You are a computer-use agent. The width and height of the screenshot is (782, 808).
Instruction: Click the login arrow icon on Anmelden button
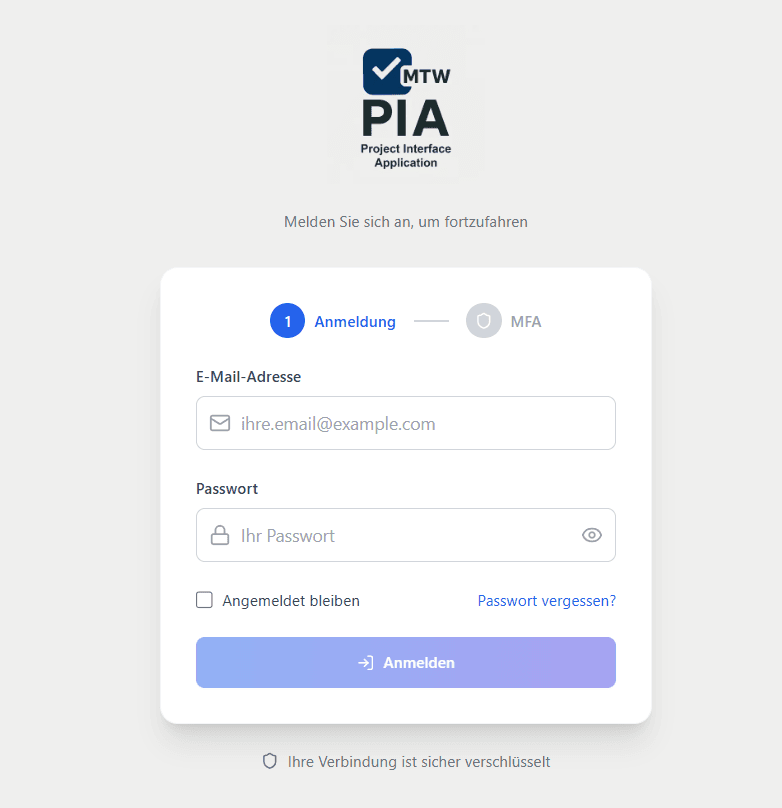click(366, 663)
